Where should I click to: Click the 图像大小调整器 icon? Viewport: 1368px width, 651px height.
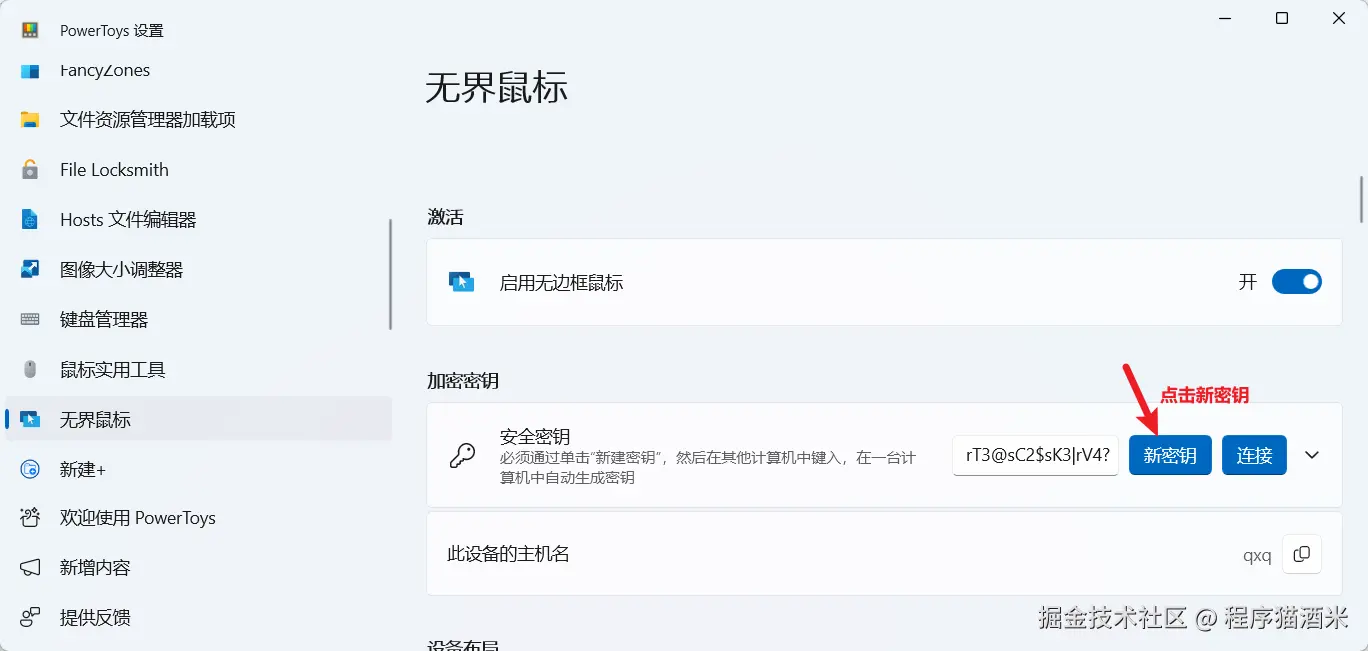click(30, 270)
